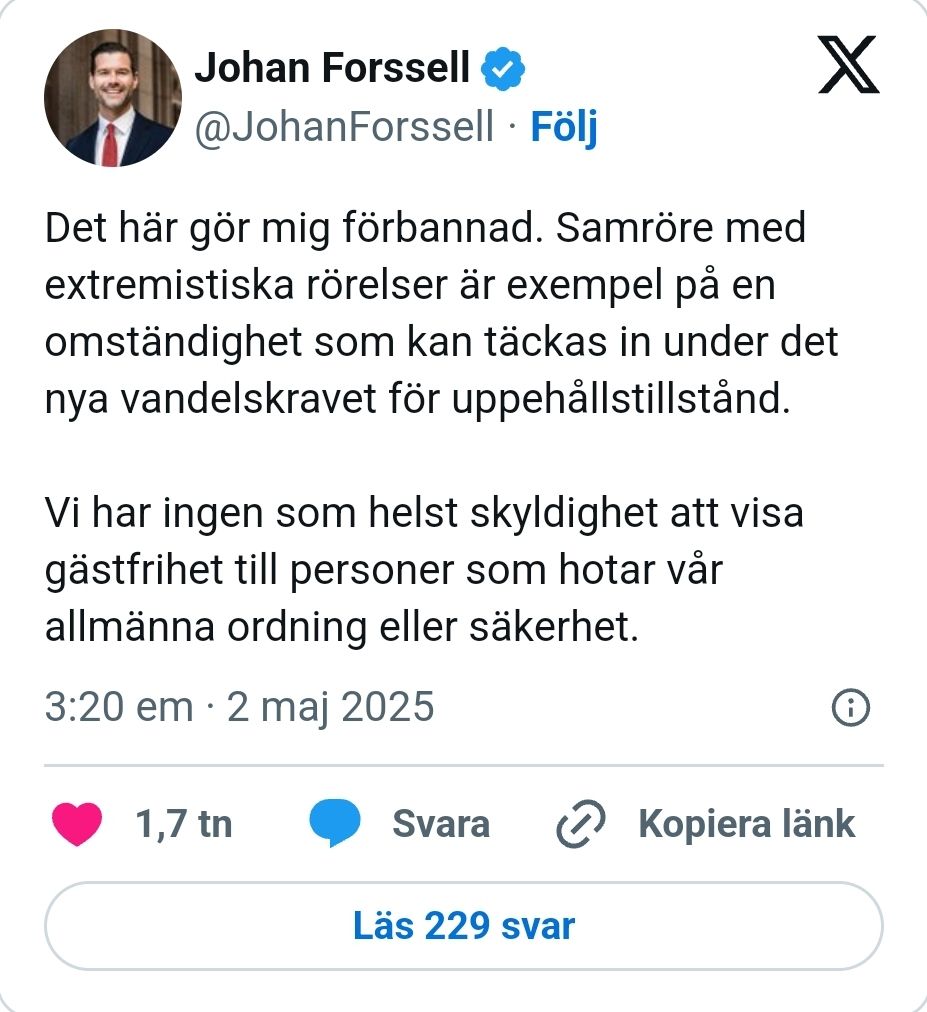The image size is (927, 1012).
Task: Open Johan Forssell's profile picture
Action: coord(113,98)
